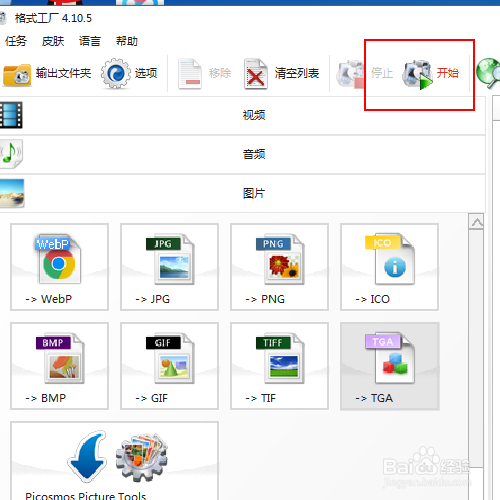Select the -> GIF conversion tile
Screen dimensions: 500x500
click(169, 366)
